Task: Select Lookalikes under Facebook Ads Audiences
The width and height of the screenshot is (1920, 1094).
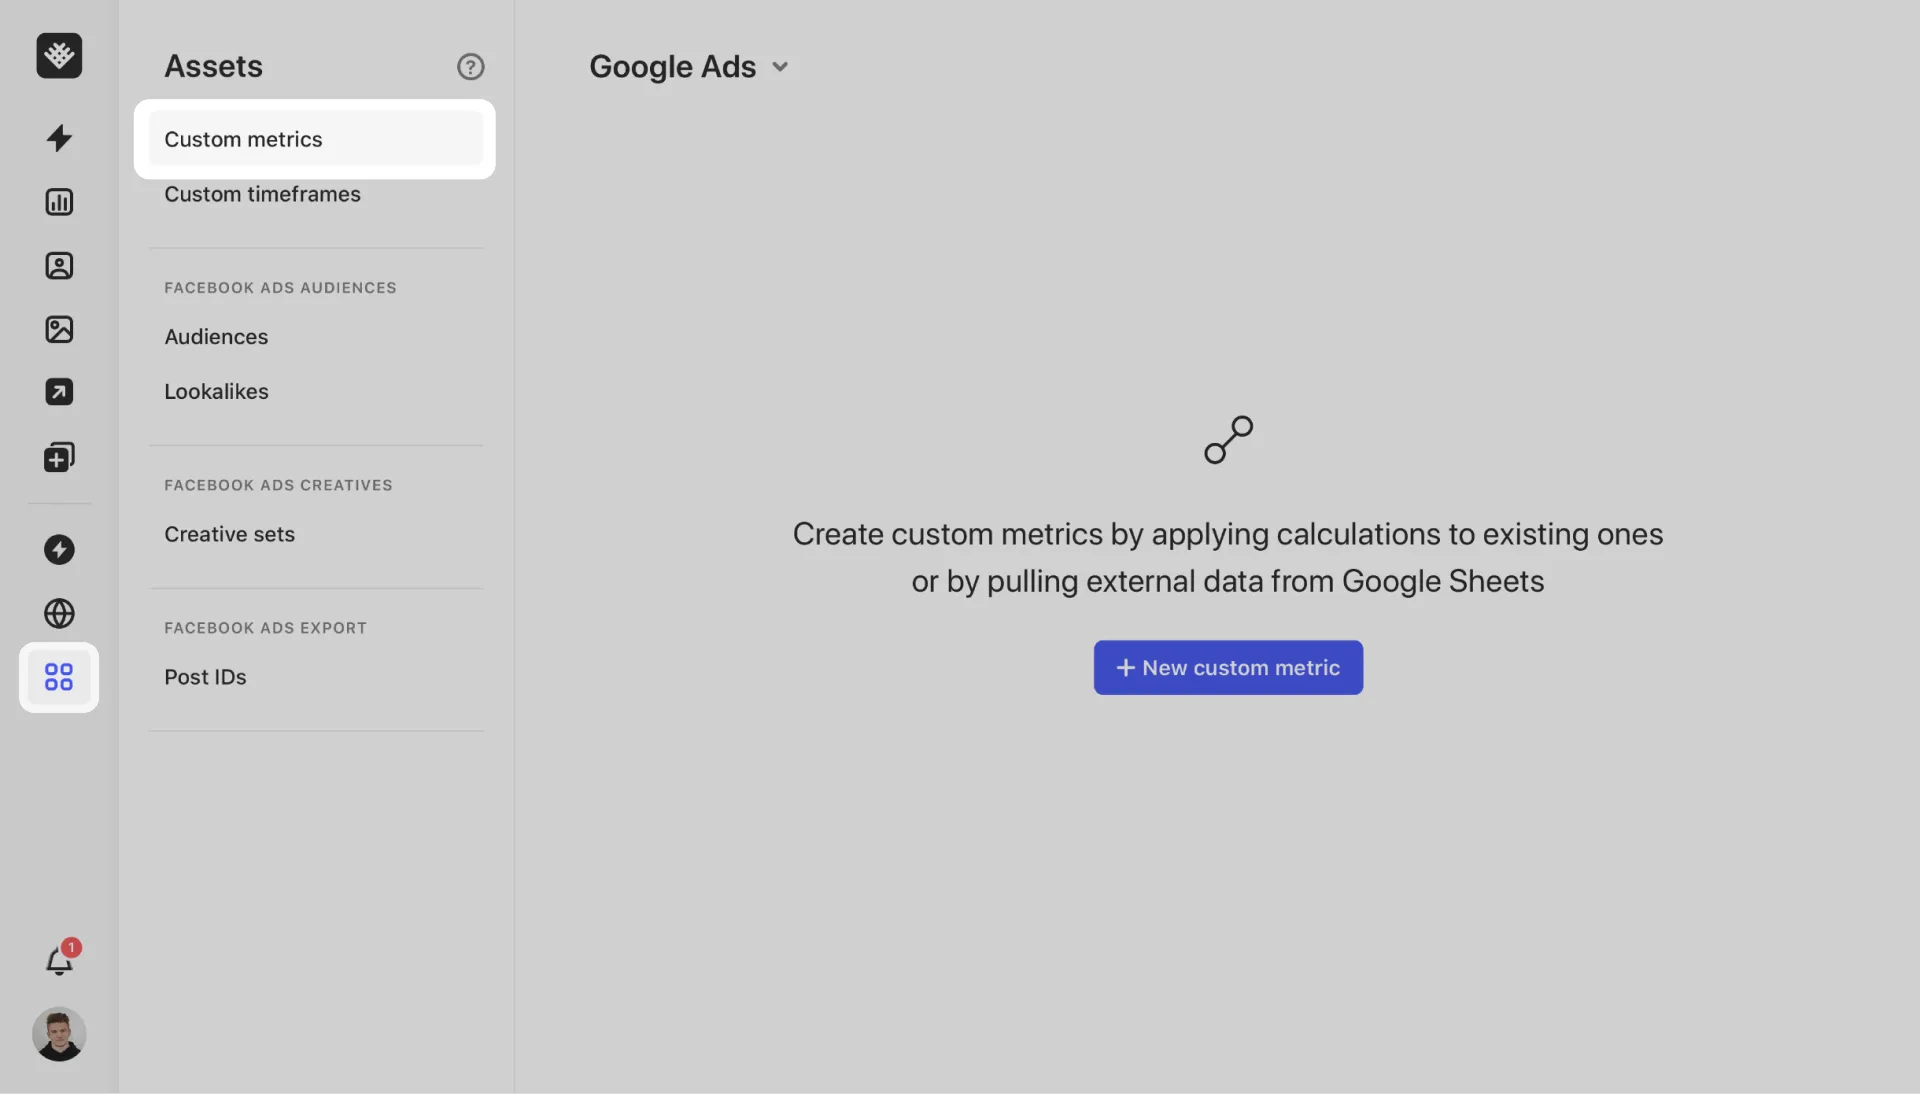Action: [x=216, y=391]
